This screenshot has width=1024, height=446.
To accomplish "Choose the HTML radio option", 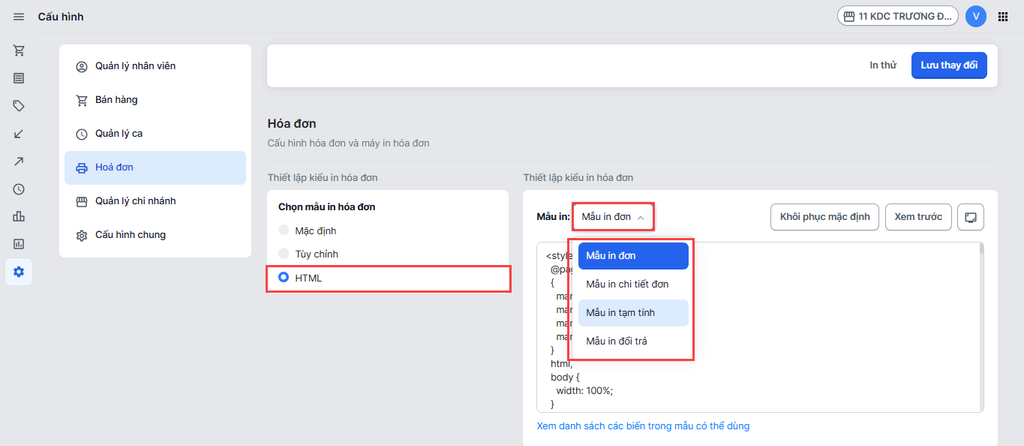I will [x=284, y=277].
